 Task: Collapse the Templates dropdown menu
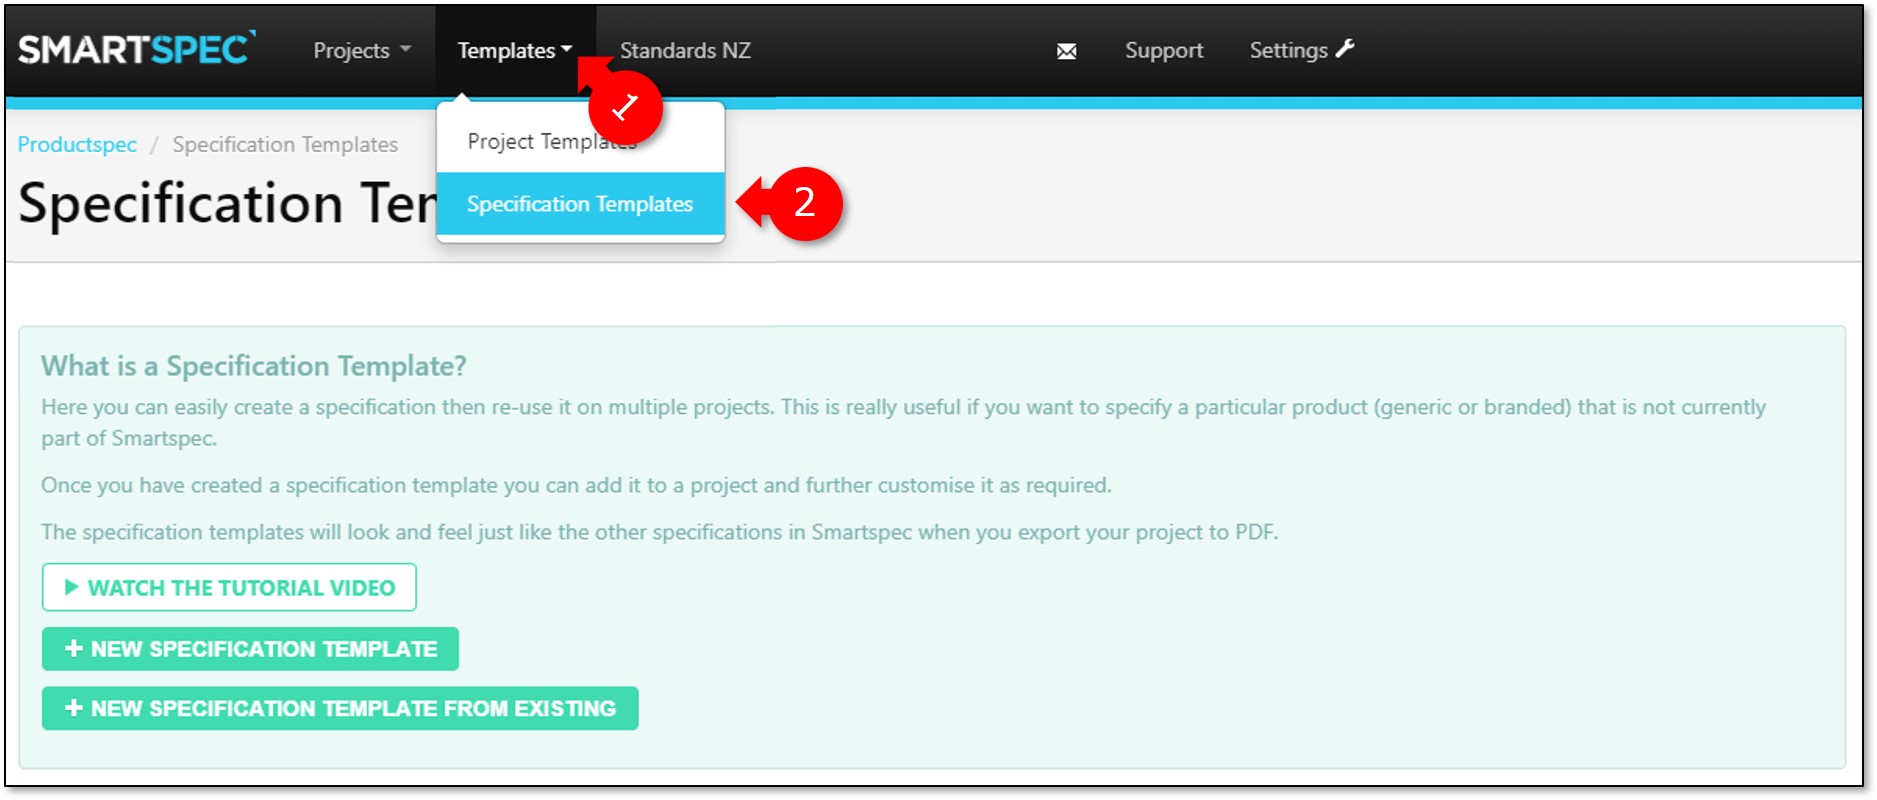coord(514,51)
